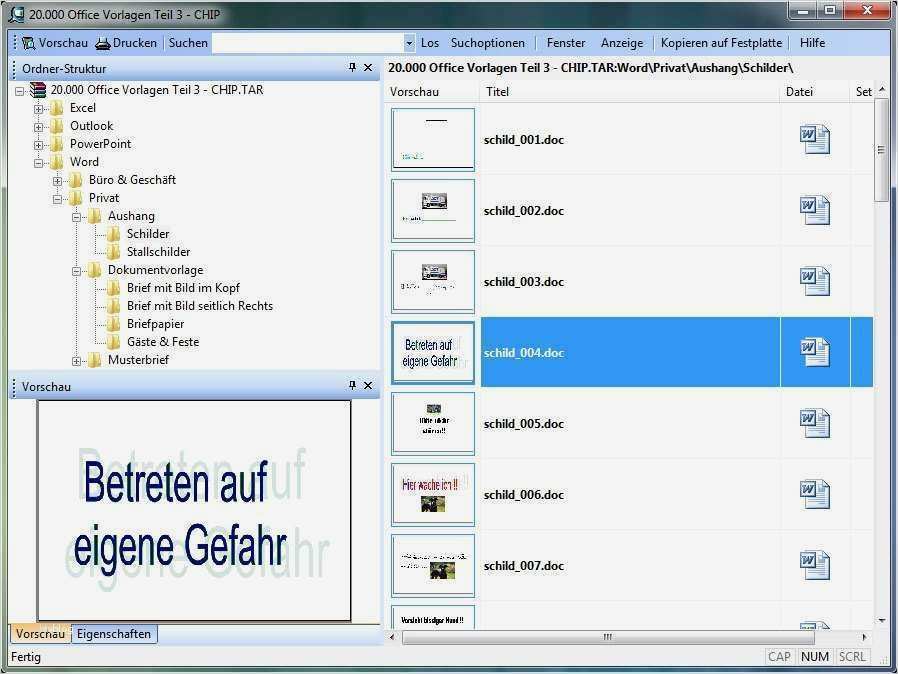Click the Betreten auf eigene Gefahr thumbnail
Screen dimensions: 898x674
pyautogui.click(x=432, y=351)
